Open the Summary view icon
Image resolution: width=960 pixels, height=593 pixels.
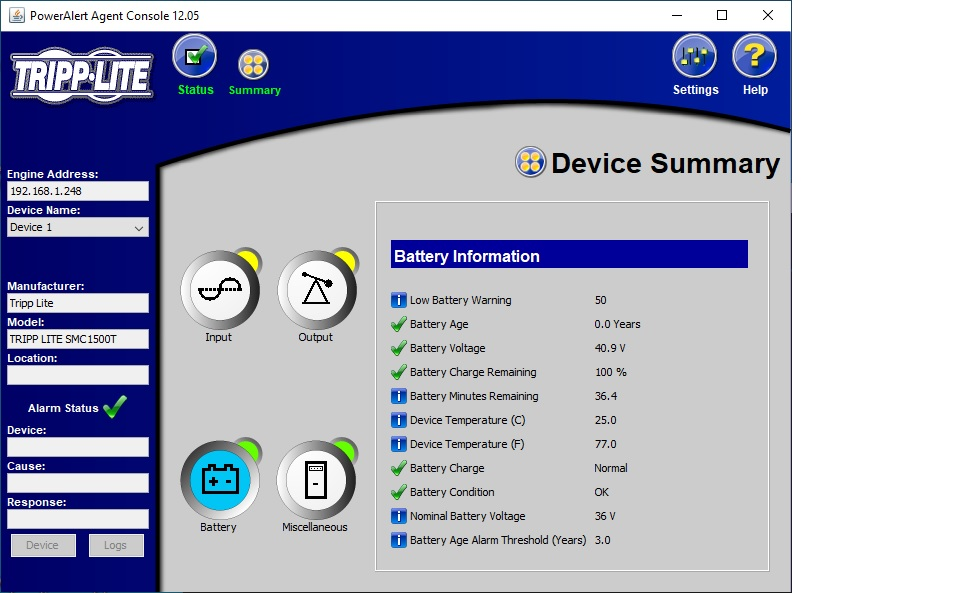tap(253, 64)
